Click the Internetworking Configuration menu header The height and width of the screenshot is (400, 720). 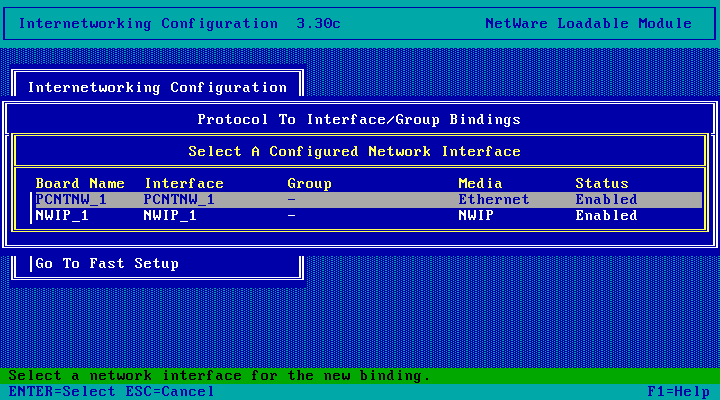pos(157,88)
